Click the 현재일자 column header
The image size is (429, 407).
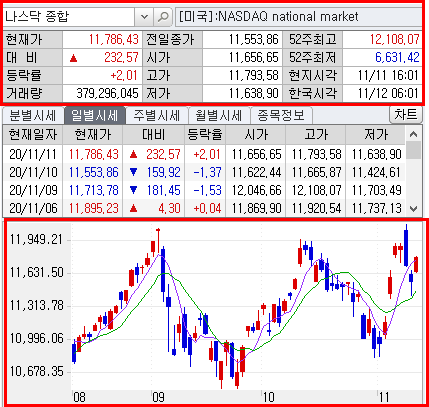tap(33, 135)
